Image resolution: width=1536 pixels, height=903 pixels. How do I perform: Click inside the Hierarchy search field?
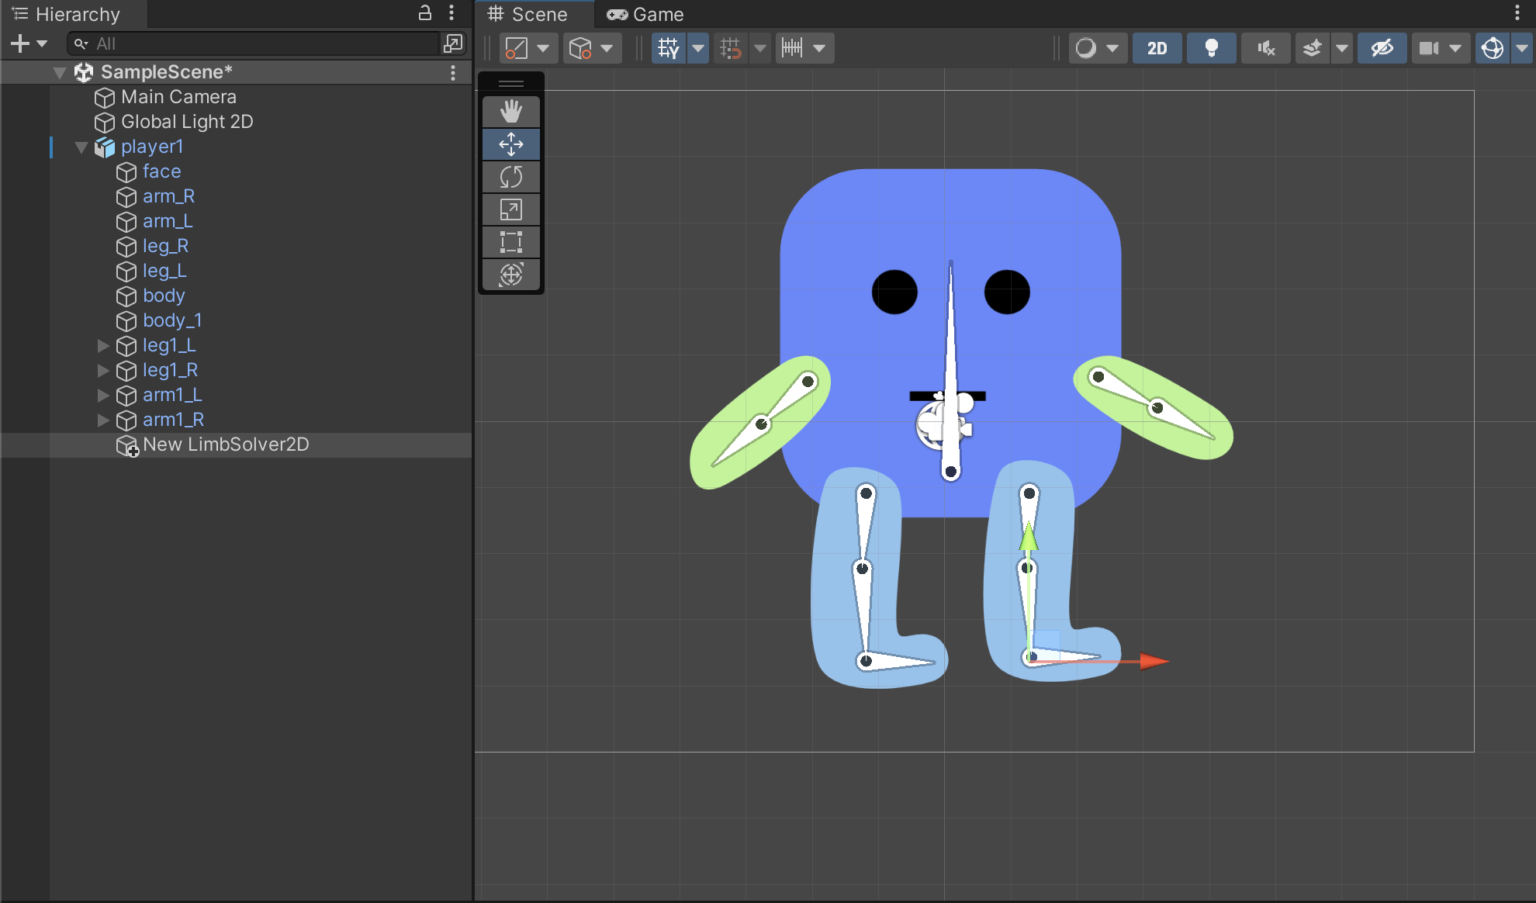(250, 44)
